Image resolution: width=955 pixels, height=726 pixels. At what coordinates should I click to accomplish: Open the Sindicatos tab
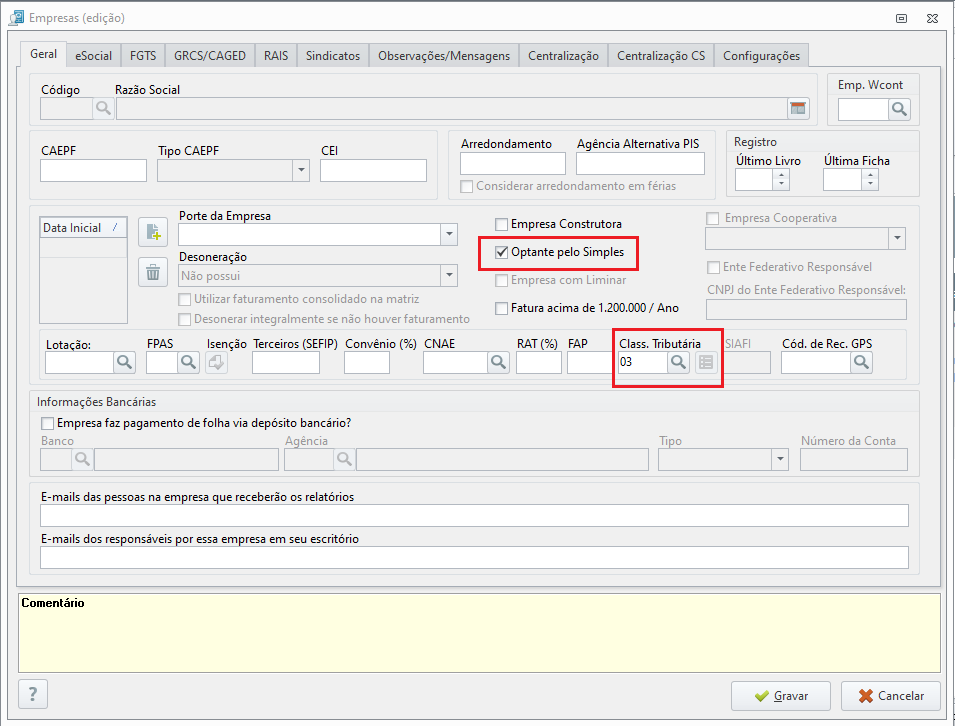[333, 55]
